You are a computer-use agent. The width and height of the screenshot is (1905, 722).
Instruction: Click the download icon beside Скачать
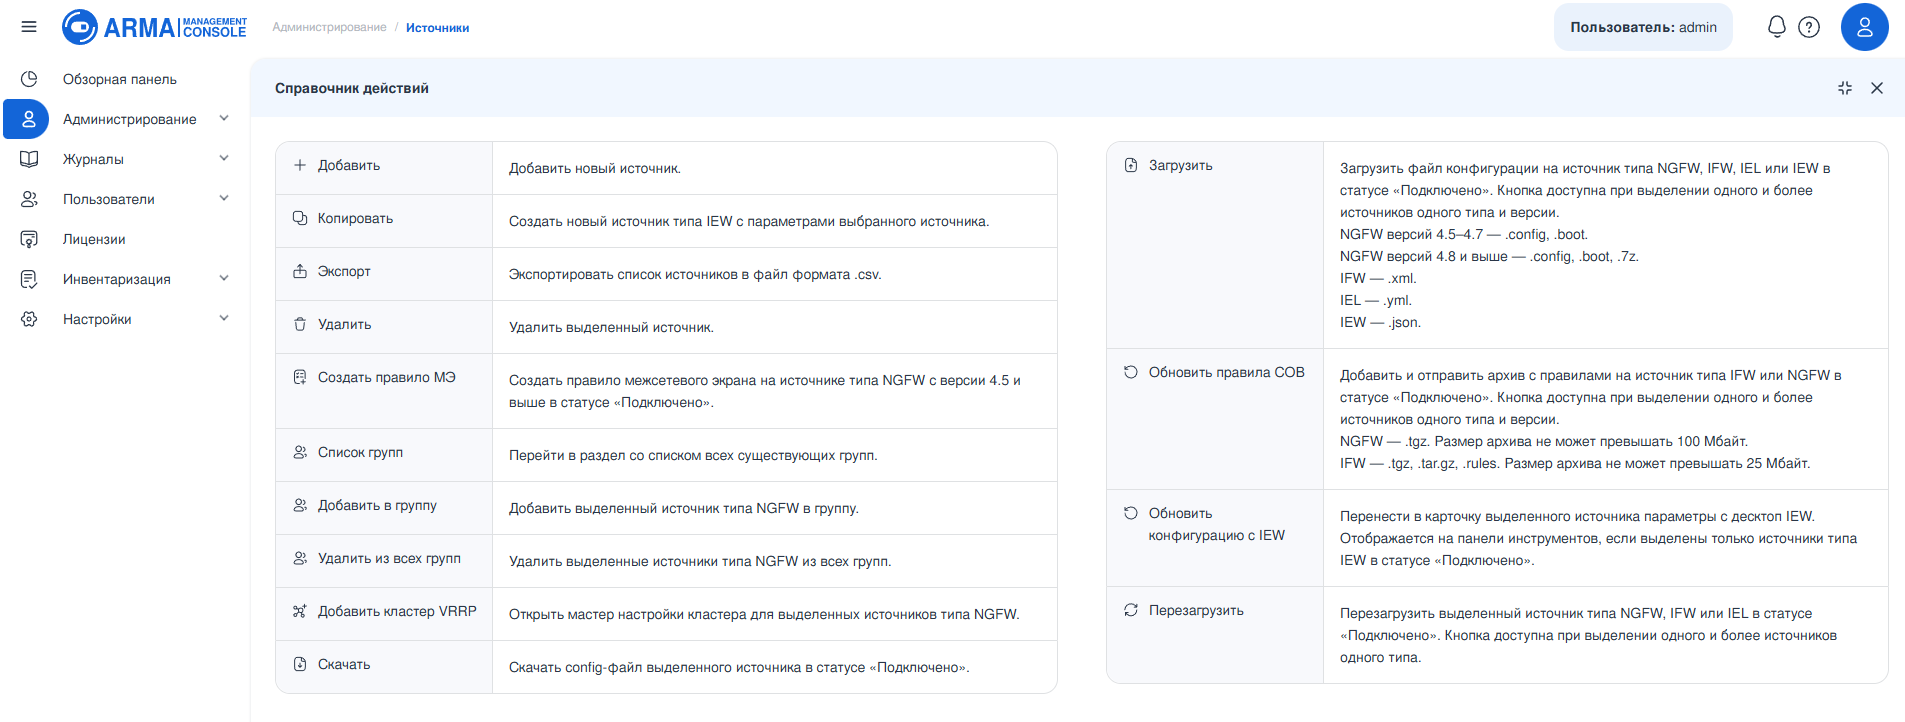tap(300, 664)
